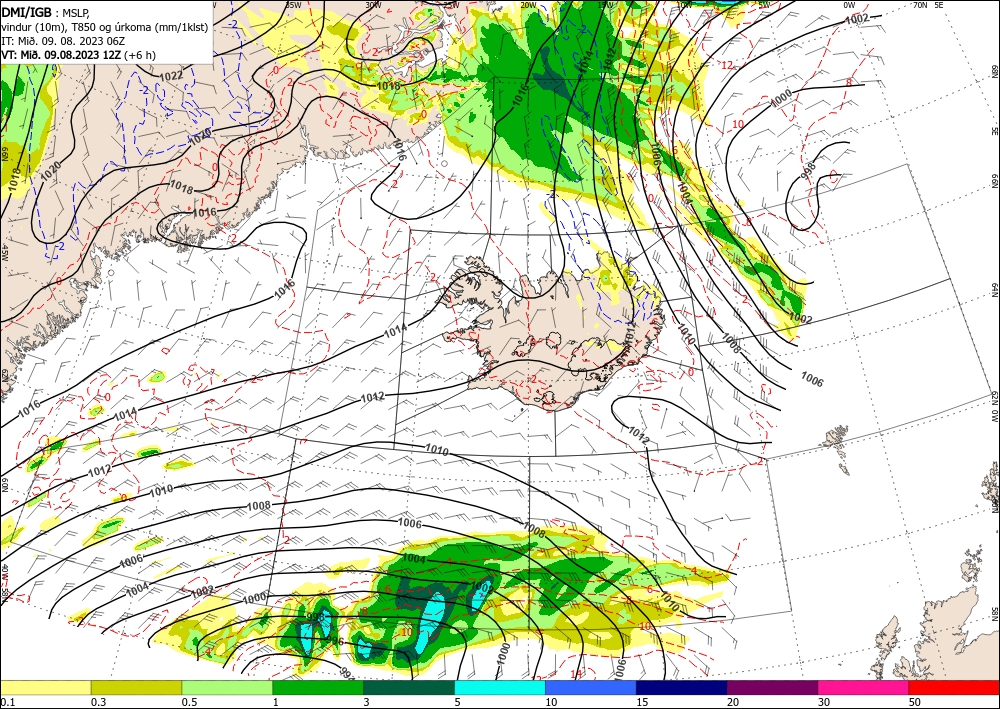
Task: Click the cyan 5–10 legend swatch
Action: click(500, 687)
